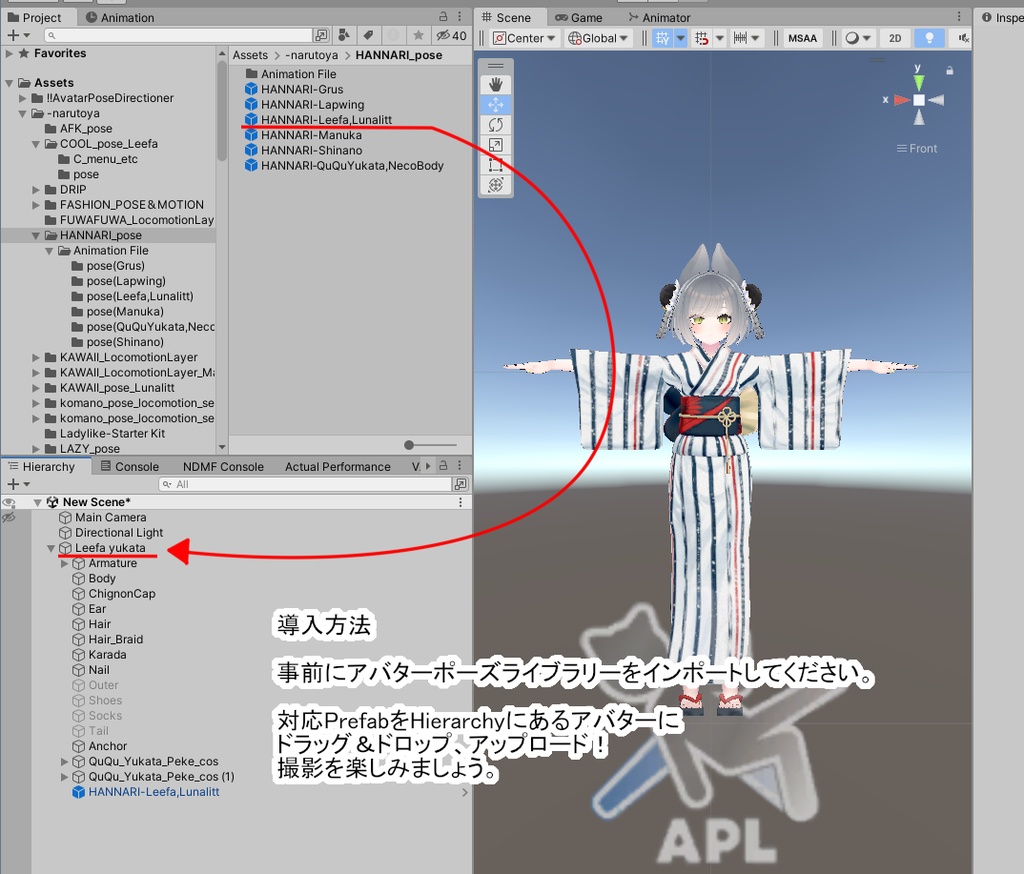This screenshot has height=874, width=1024.
Task: Collapse the Assets folder tree
Action: point(8,83)
